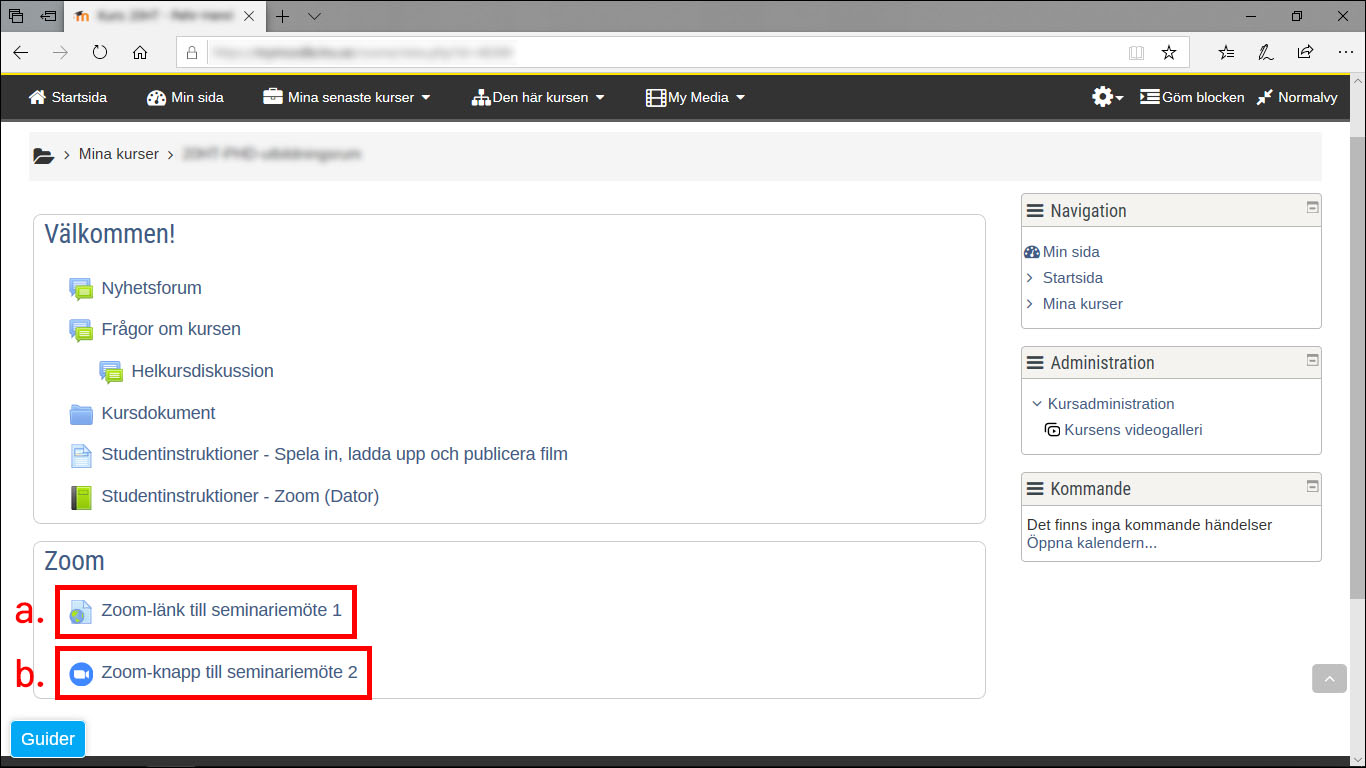Open the Mina senaste kurser dropdown
The image size is (1366, 768).
coord(347,97)
